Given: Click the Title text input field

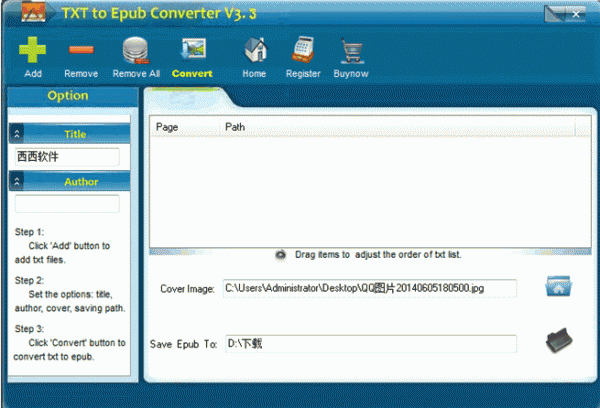Looking at the screenshot, I should click(67, 157).
